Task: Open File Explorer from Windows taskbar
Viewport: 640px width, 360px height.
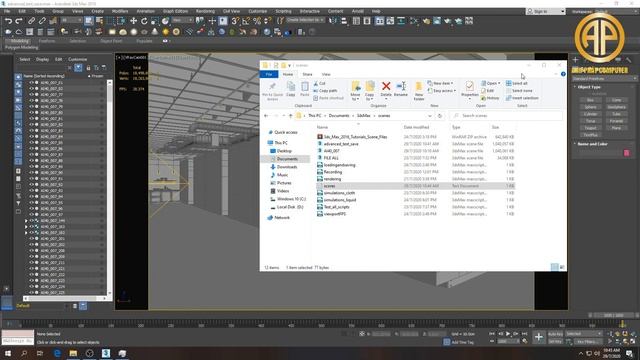Action: click(x=73, y=353)
